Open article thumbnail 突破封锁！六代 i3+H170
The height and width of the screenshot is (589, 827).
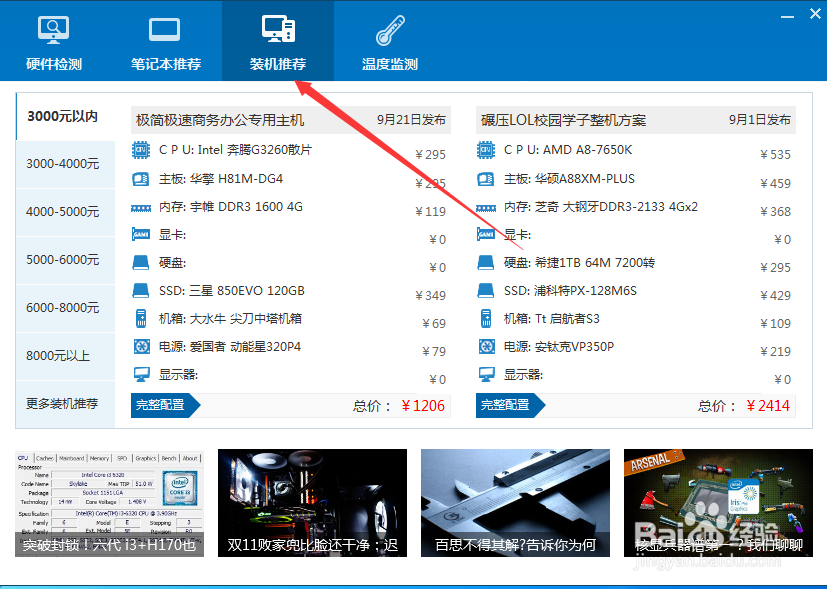coord(109,503)
